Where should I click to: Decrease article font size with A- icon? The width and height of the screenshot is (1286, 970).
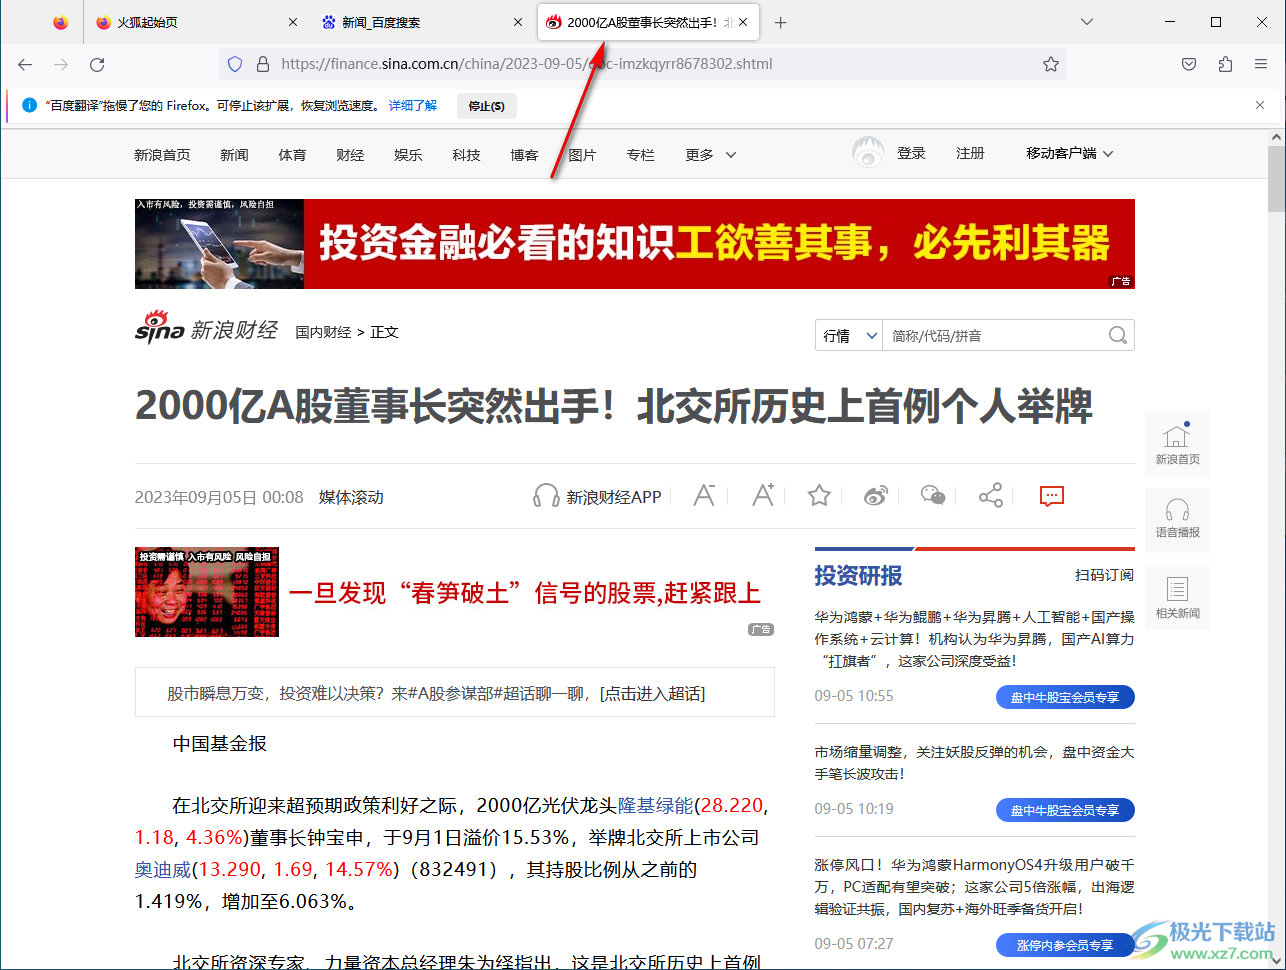pyautogui.click(x=704, y=495)
